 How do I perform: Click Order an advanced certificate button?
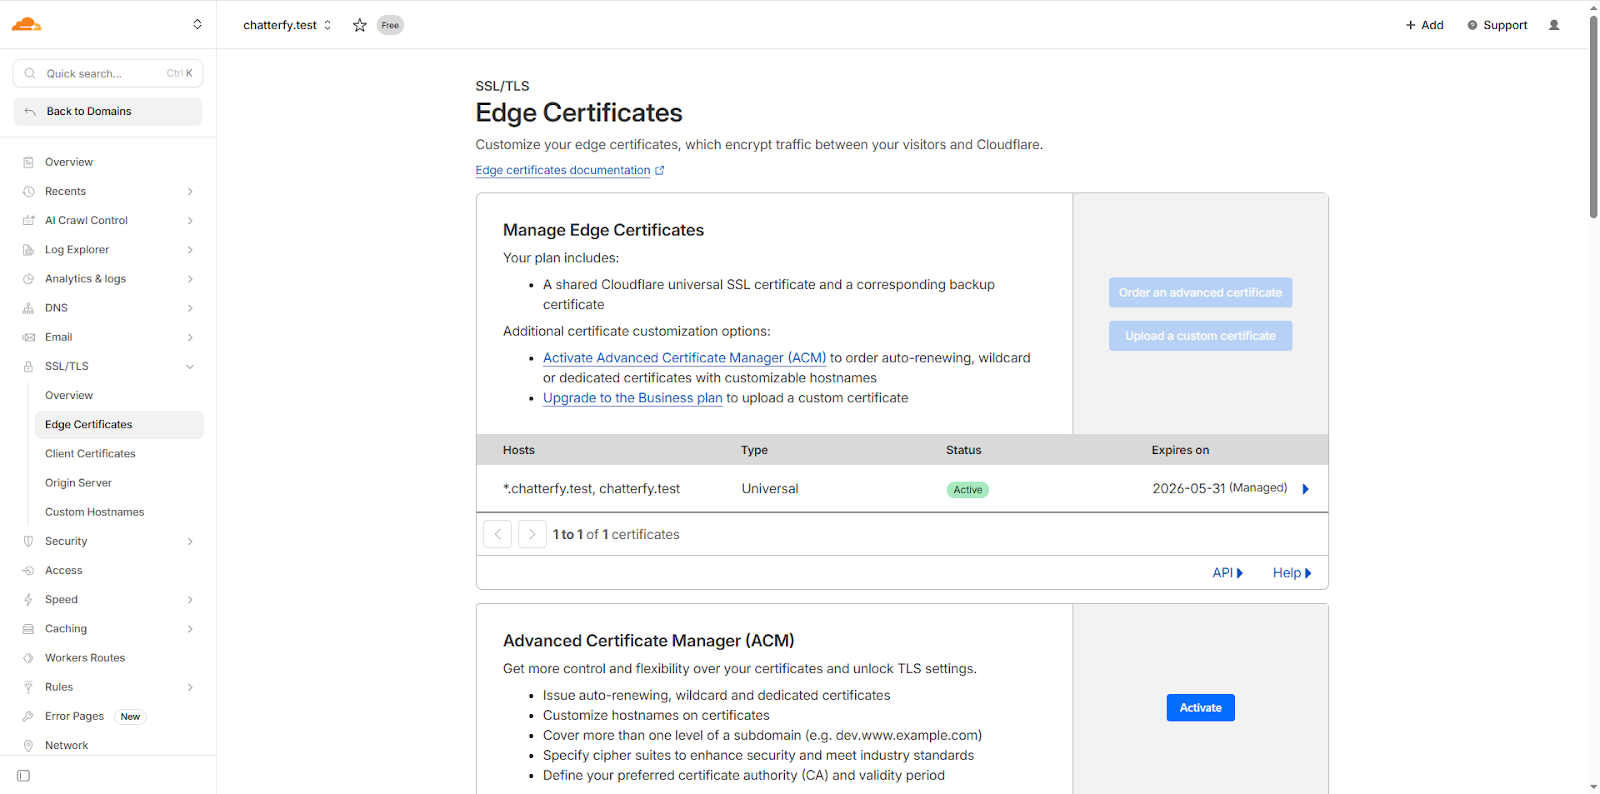tap(1200, 292)
